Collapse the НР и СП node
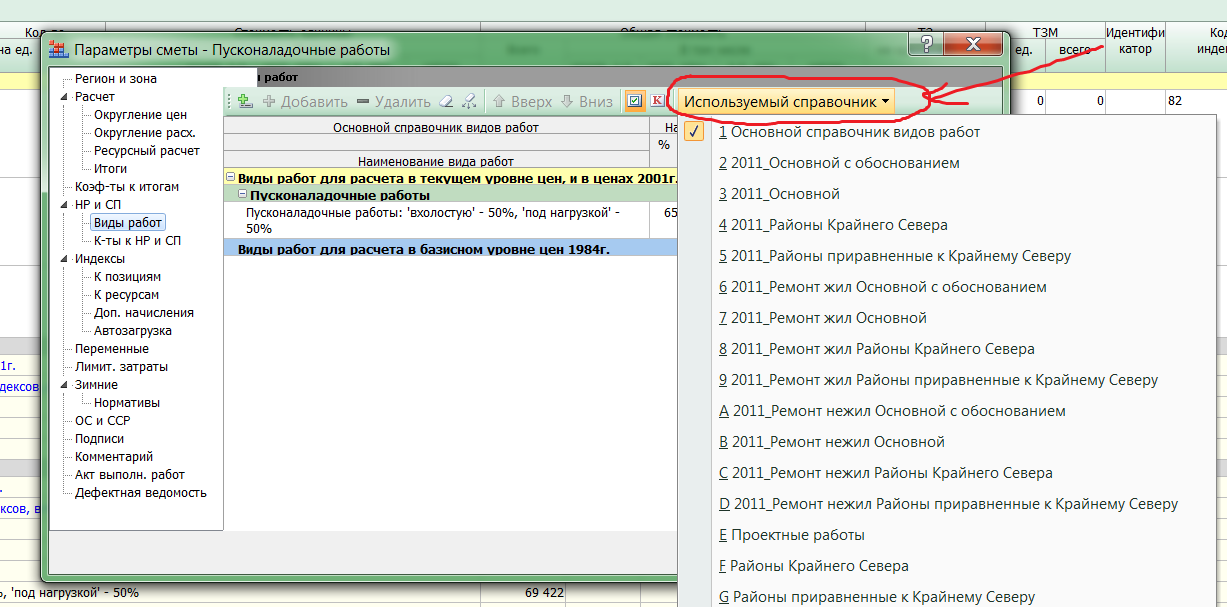1227x607 pixels. (x=65, y=205)
